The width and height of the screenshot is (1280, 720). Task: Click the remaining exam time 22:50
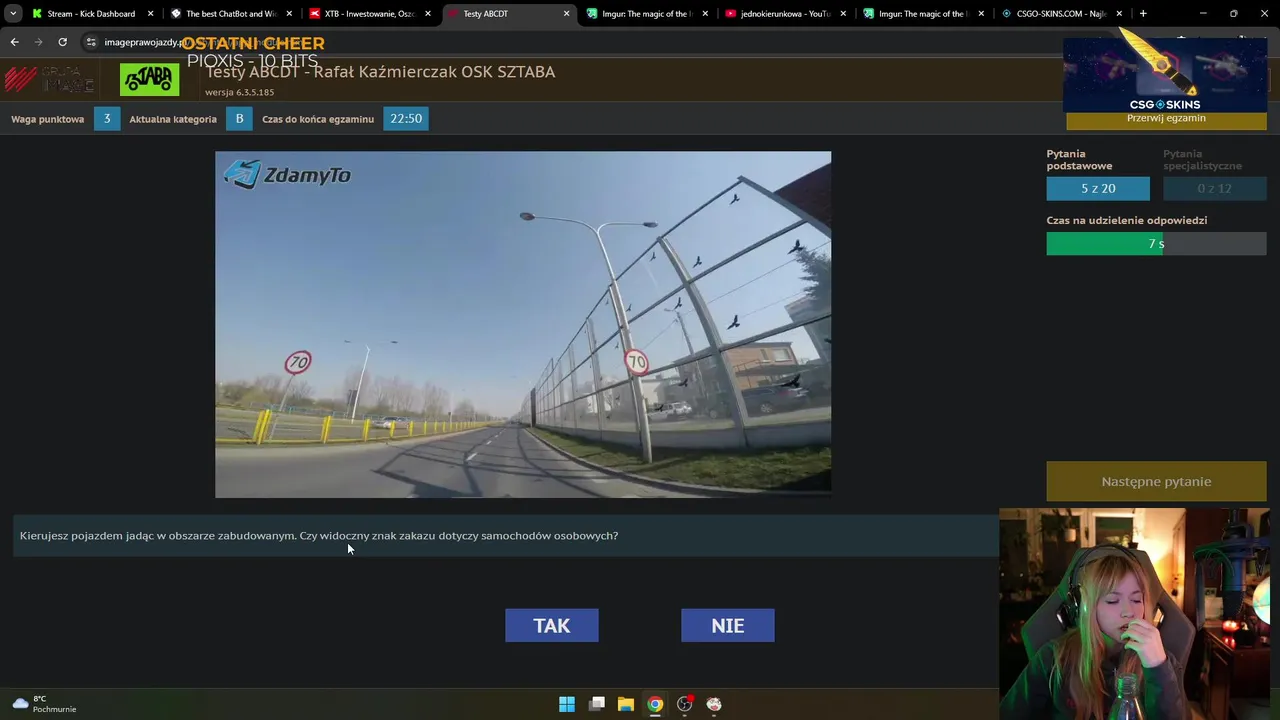406,118
